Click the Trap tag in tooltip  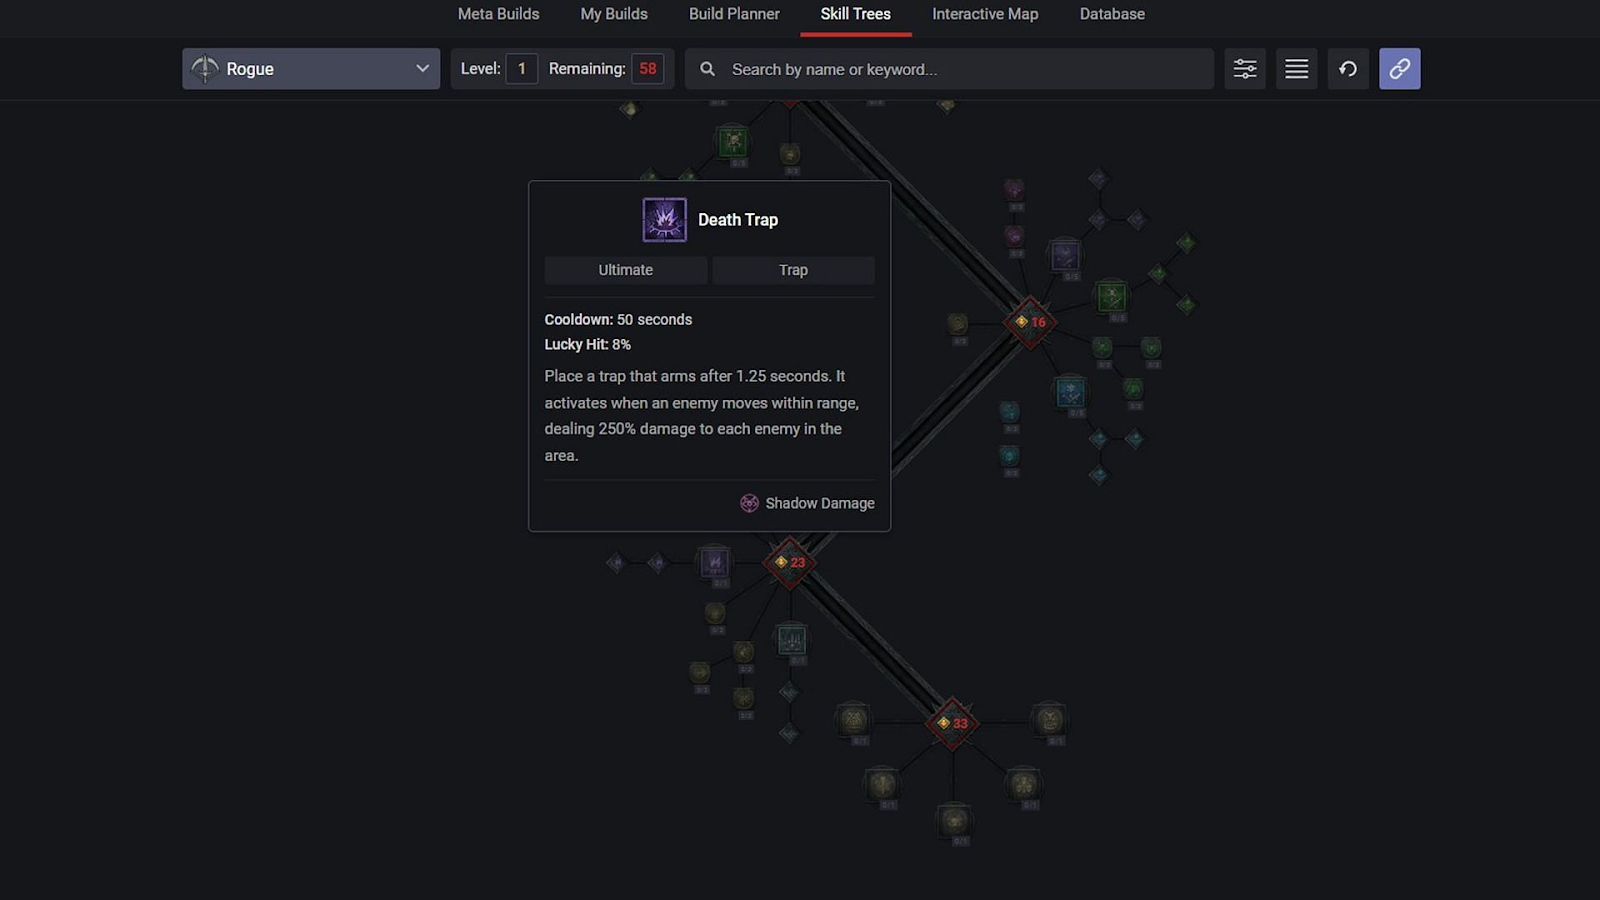coord(794,270)
